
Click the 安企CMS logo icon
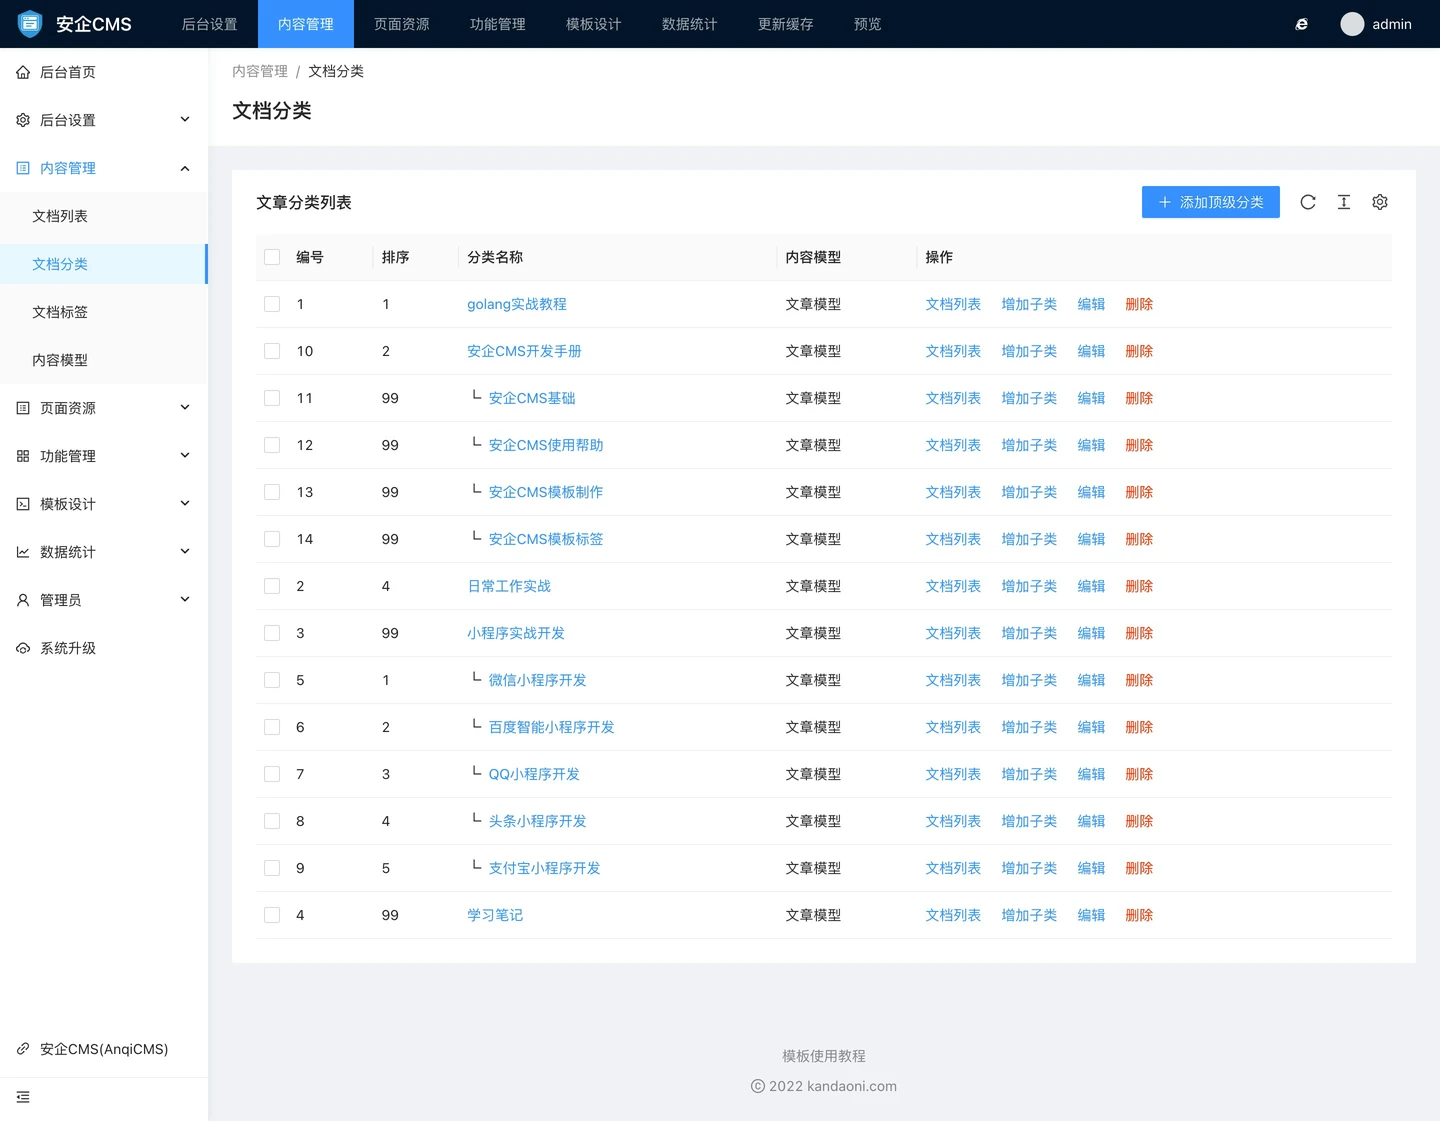click(x=30, y=24)
